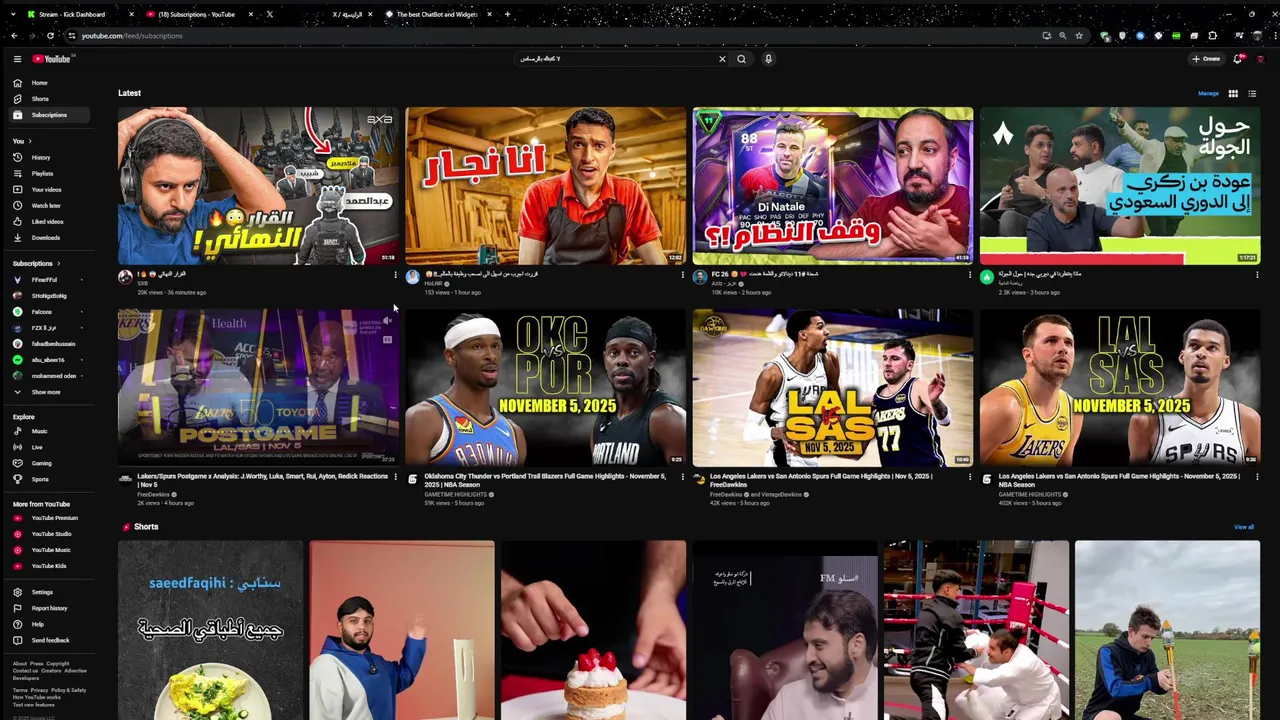Screen dimensions: 1280x720
Task: Open Music under Explore
Action: [50, 431]
